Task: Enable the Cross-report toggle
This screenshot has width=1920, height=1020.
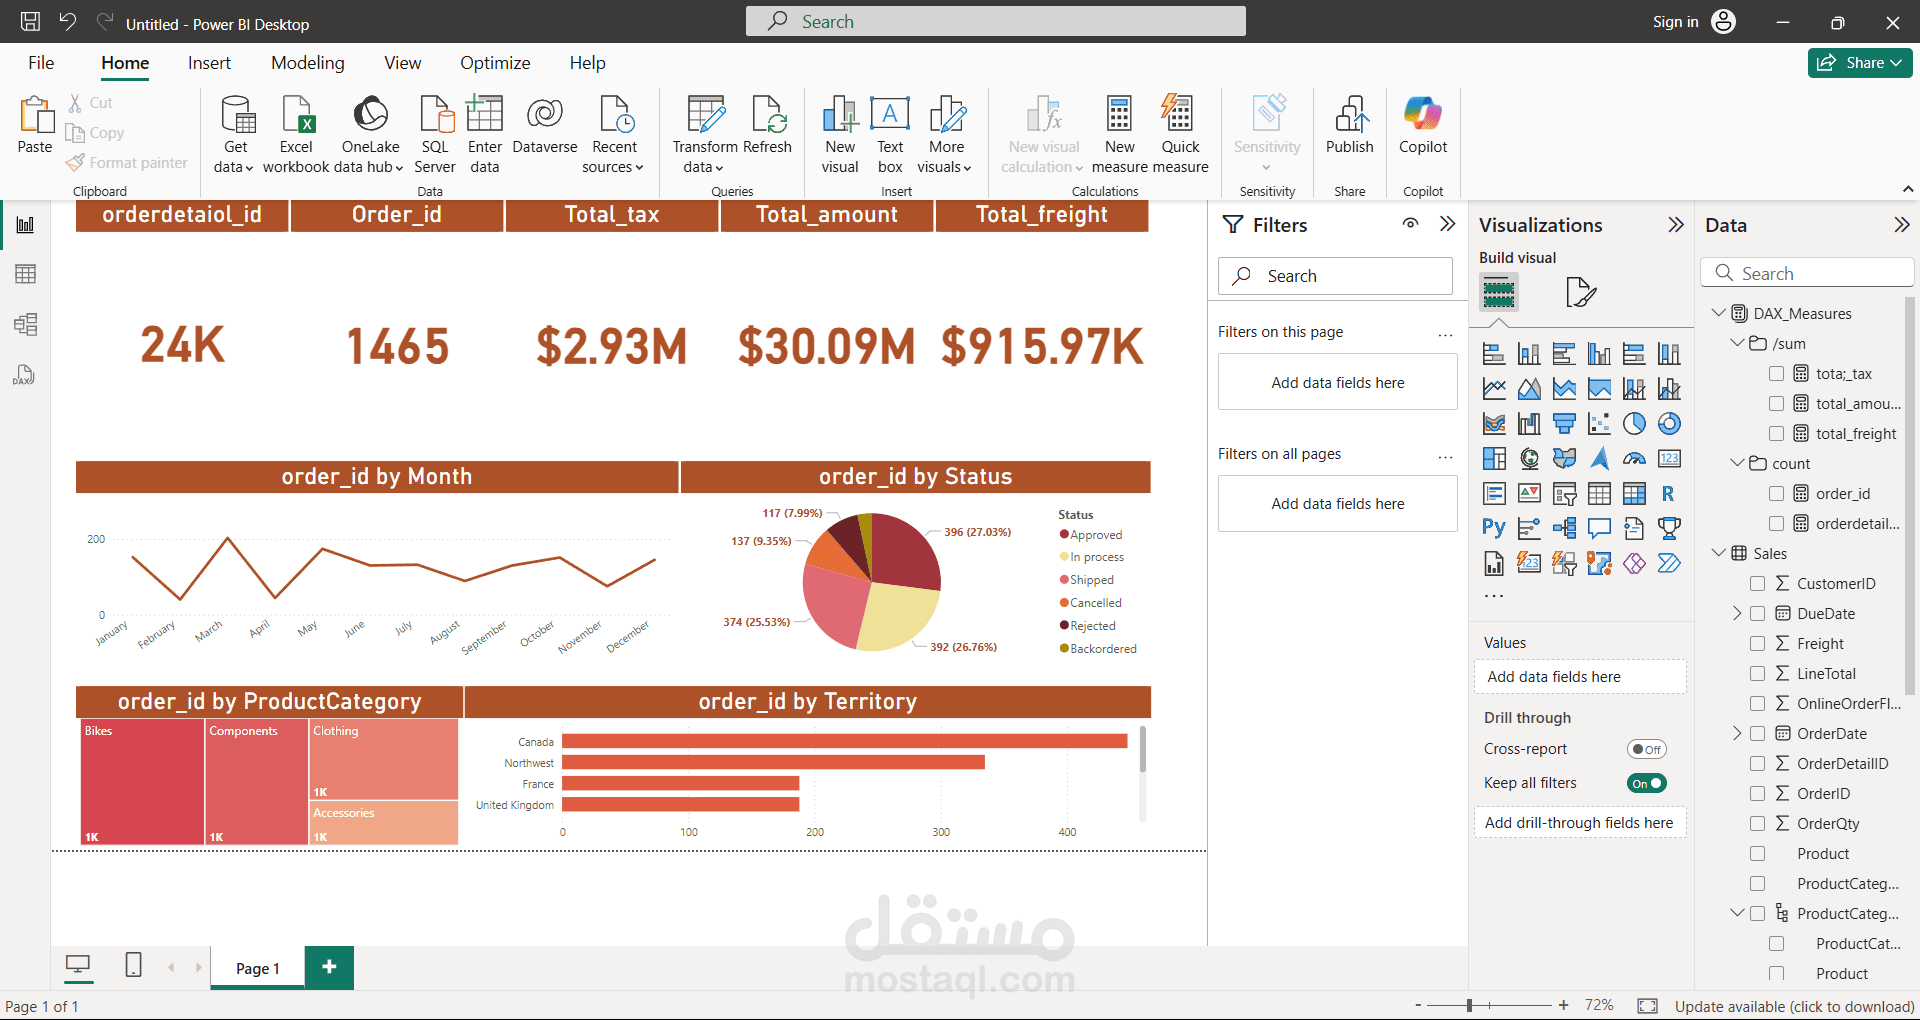Action: pos(1647,749)
